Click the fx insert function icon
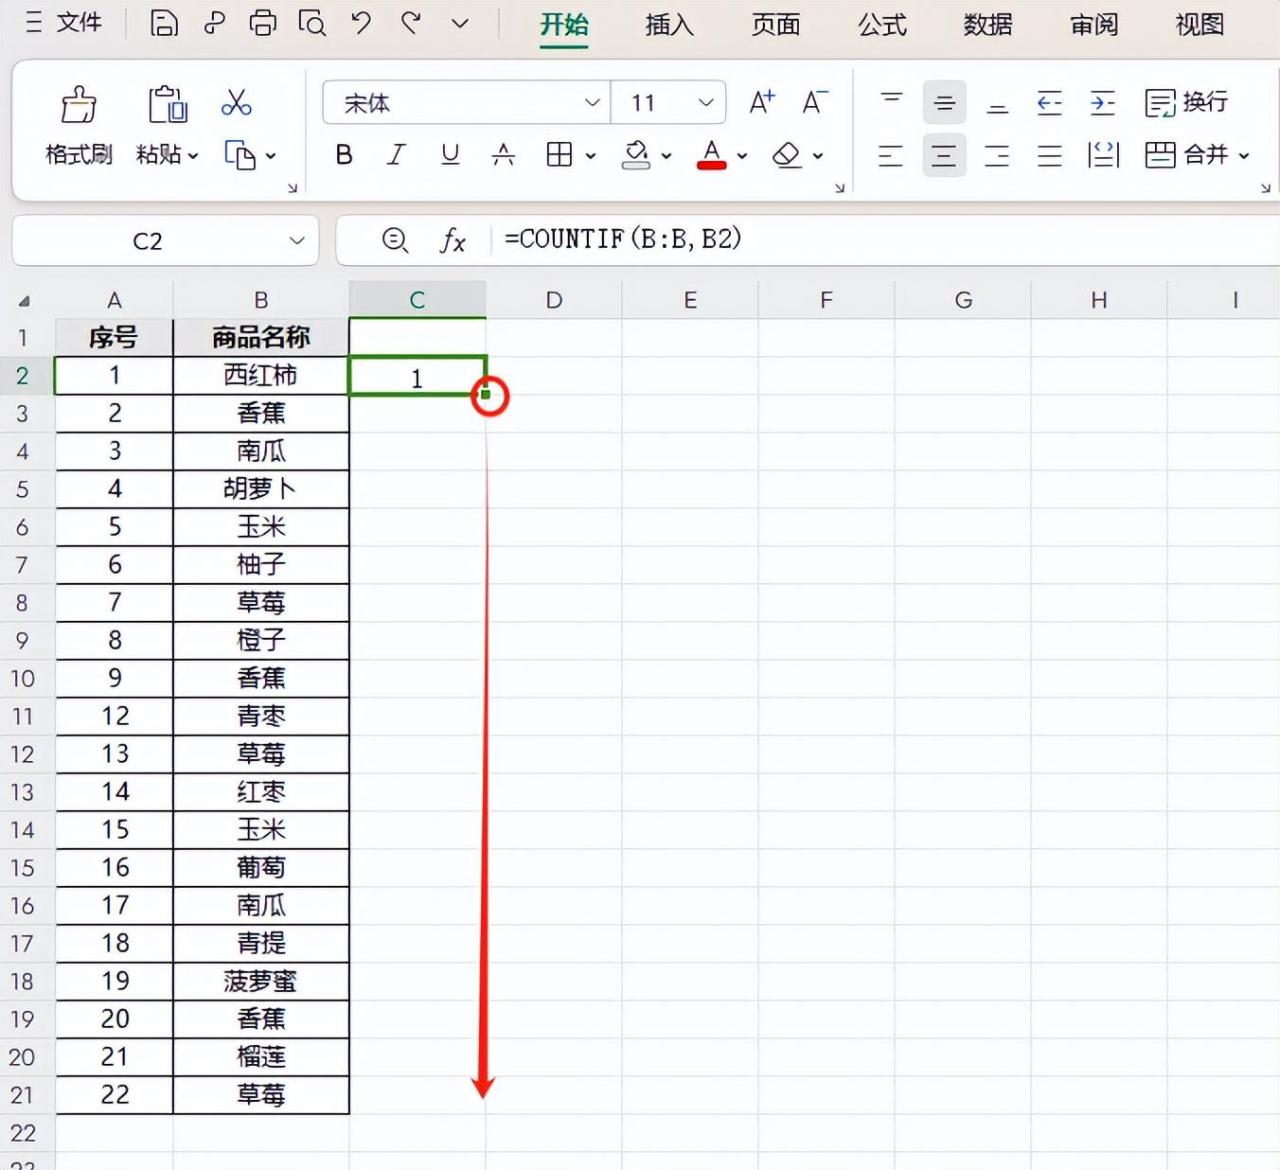The width and height of the screenshot is (1280, 1170). coord(453,240)
